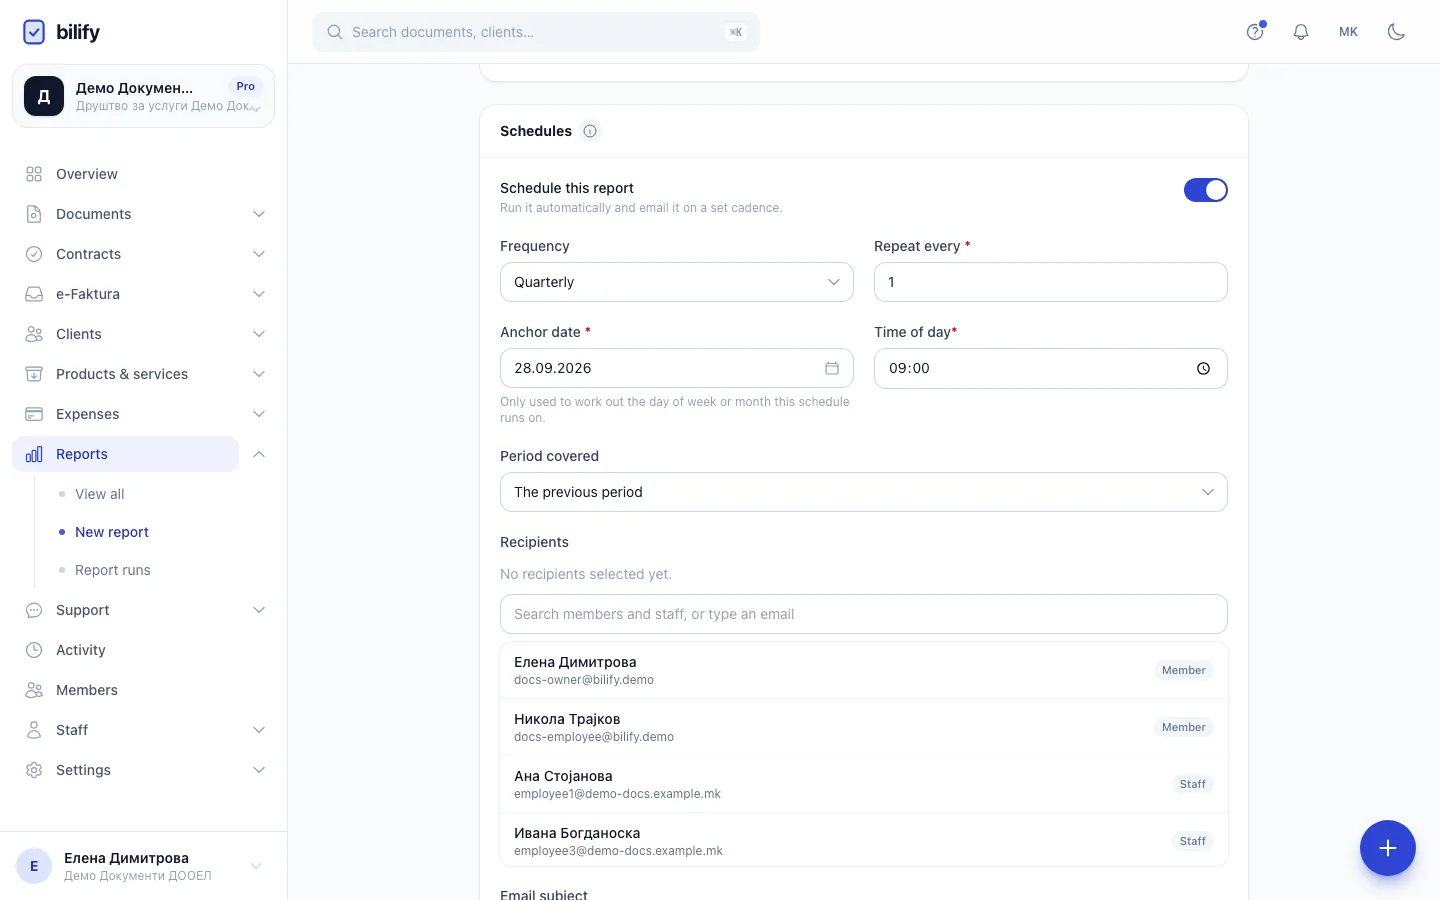Image resolution: width=1440 pixels, height=900 pixels.
Task: Select New report in sidebar
Action: [x=112, y=532]
